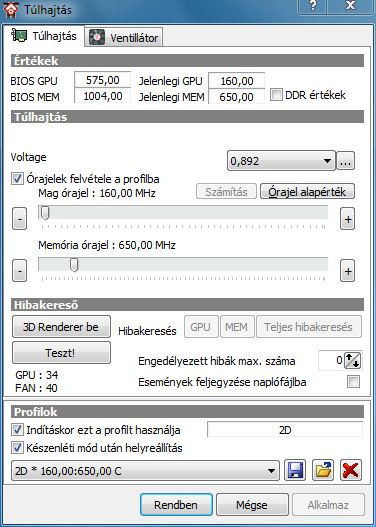Click the ellipsis button next to Voltage

pyautogui.click(x=345, y=161)
